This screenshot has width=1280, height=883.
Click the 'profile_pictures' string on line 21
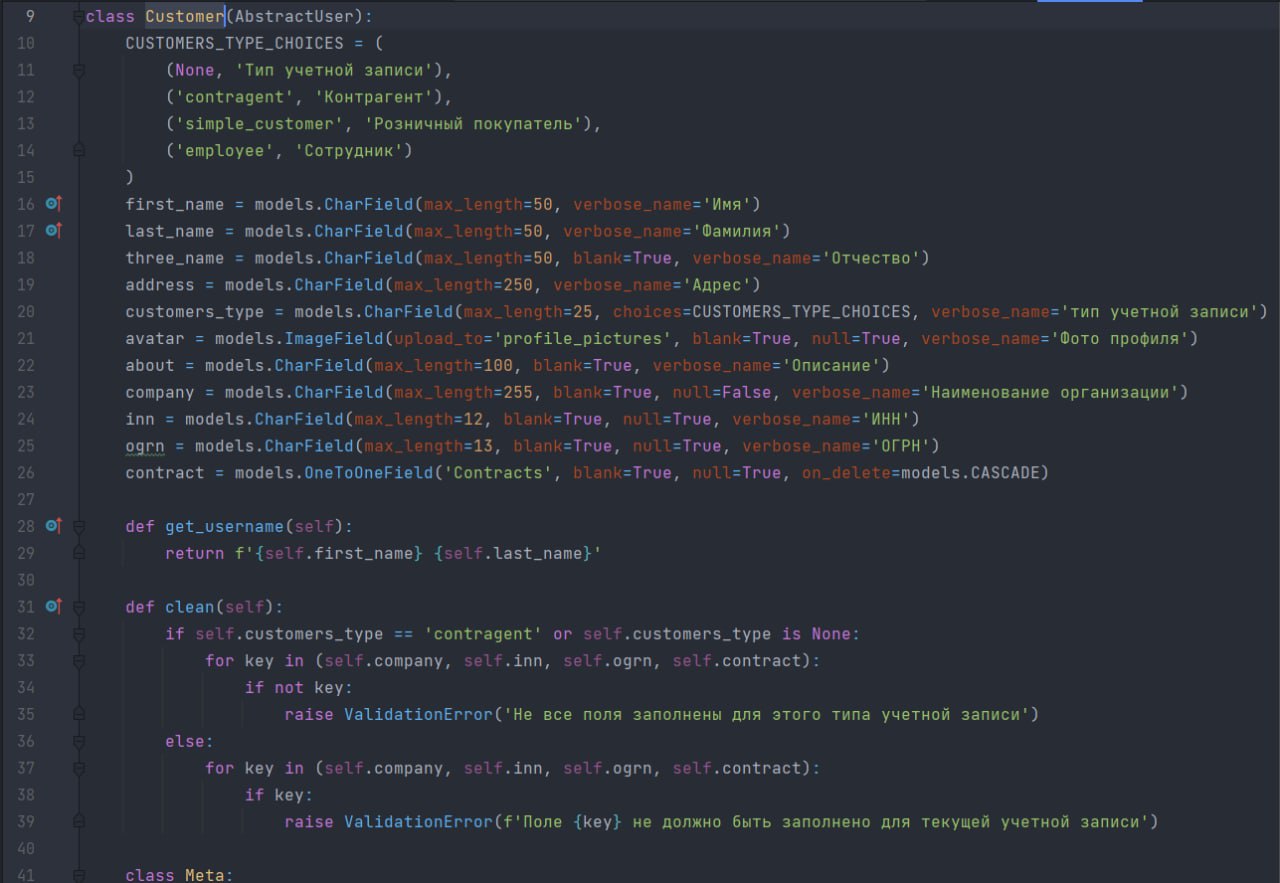pyautogui.click(x=583, y=338)
